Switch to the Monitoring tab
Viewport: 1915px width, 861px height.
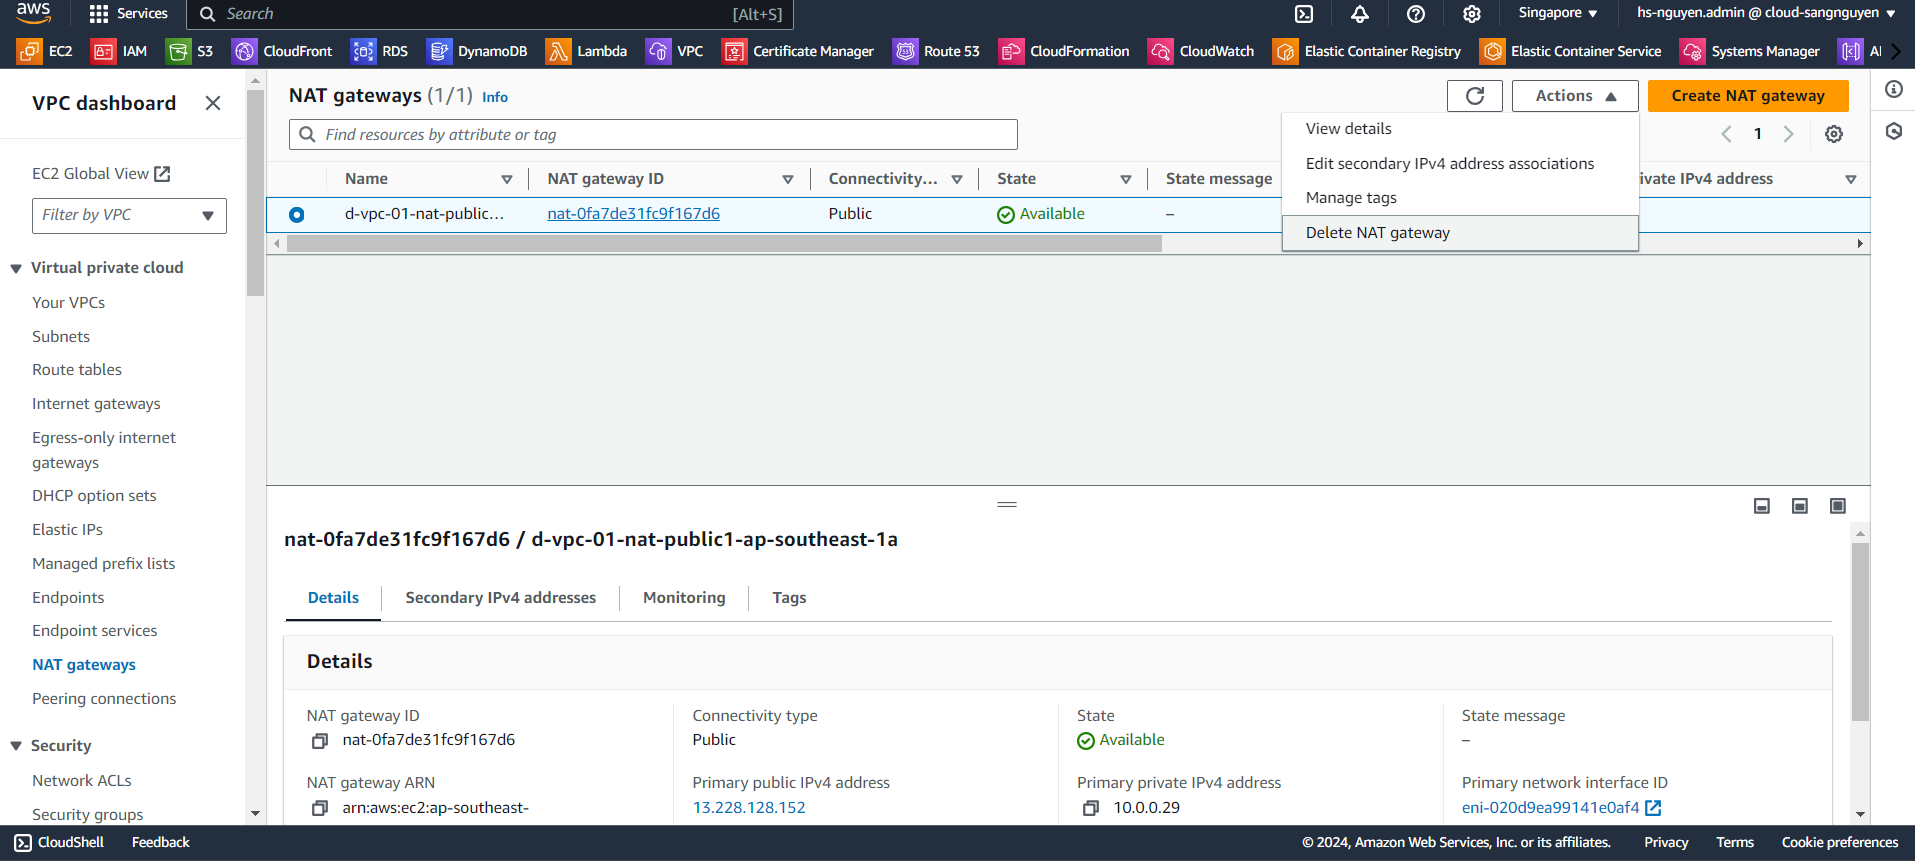684,598
